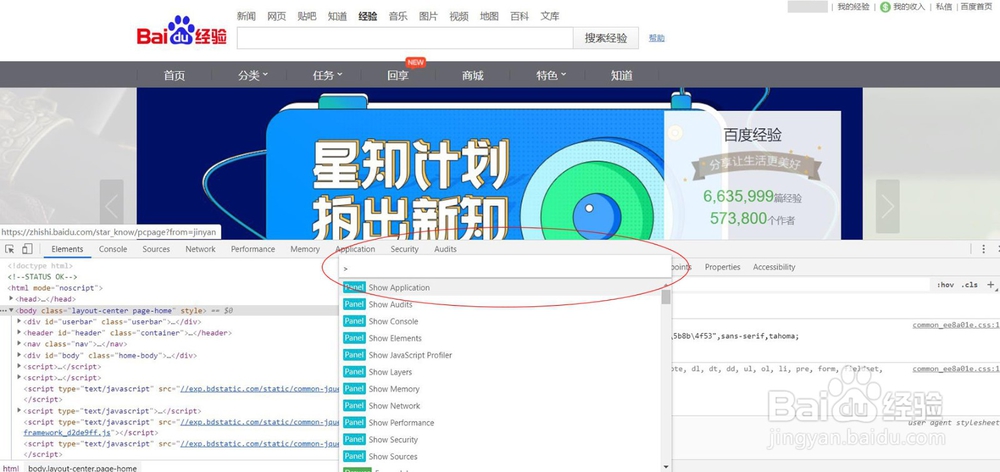The image size is (1000, 472).
Task: Select Show Security command
Action: click(x=500, y=439)
